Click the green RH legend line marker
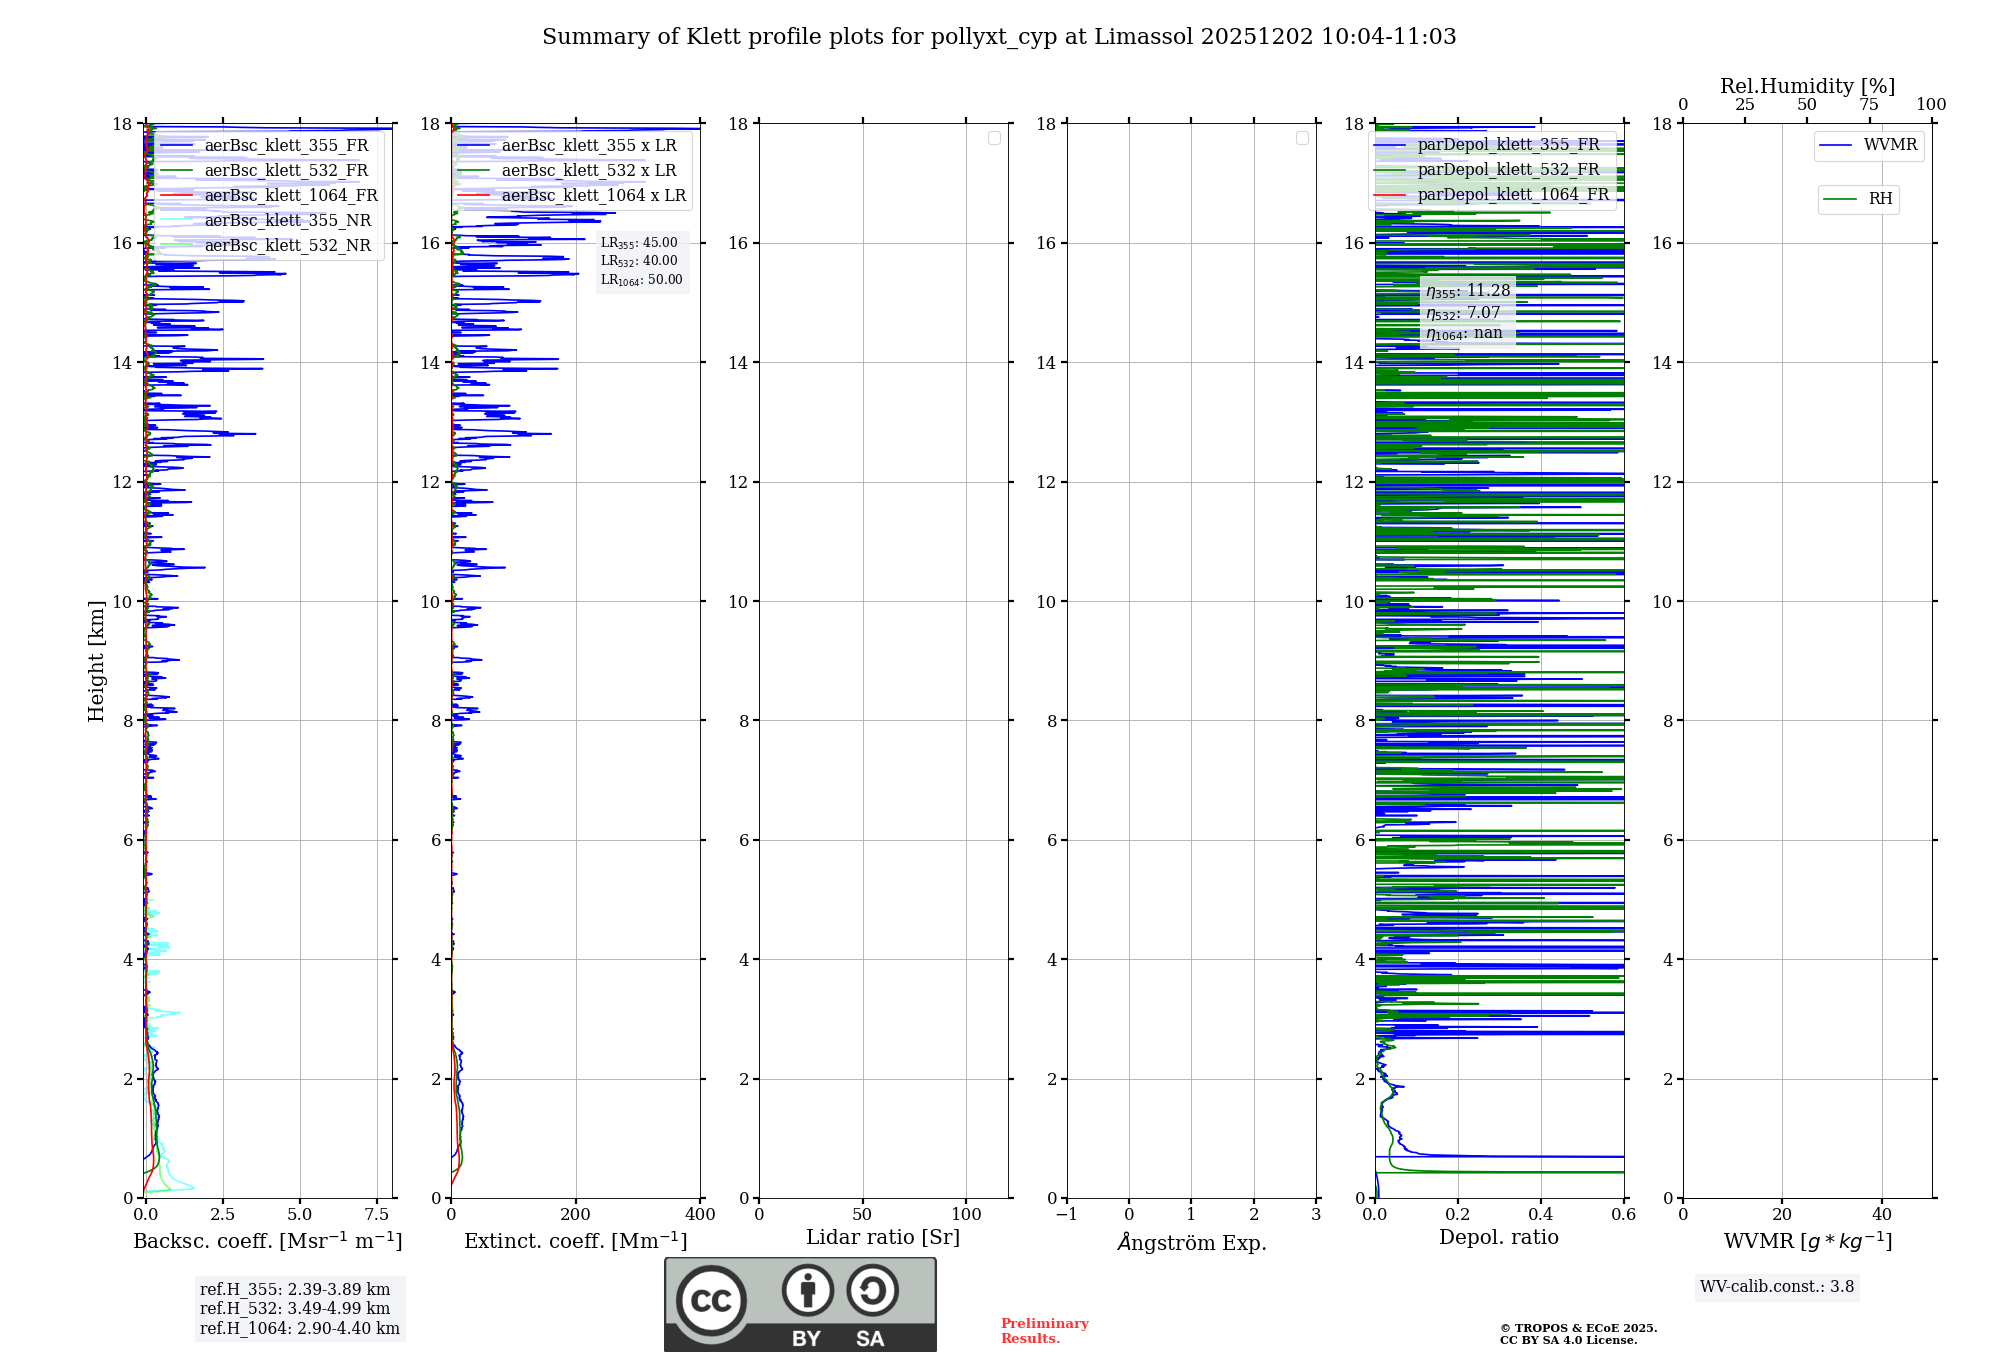2000x1360 pixels. (x=1840, y=199)
